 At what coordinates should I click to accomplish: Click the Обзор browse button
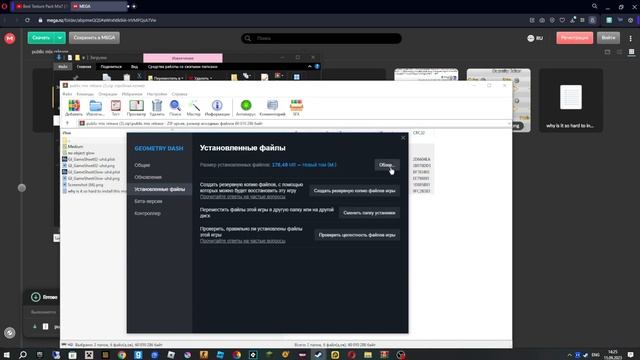(x=387, y=165)
